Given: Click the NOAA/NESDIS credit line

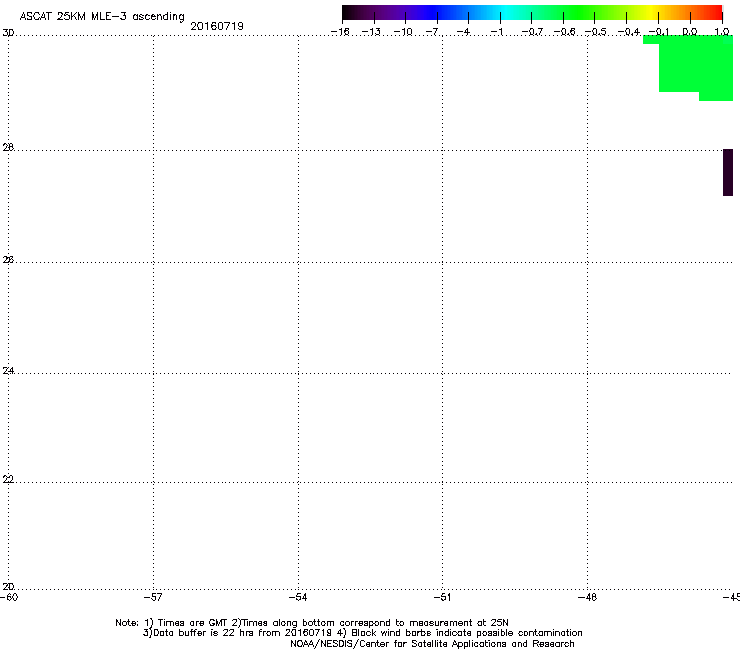Looking at the screenshot, I should (432, 644).
